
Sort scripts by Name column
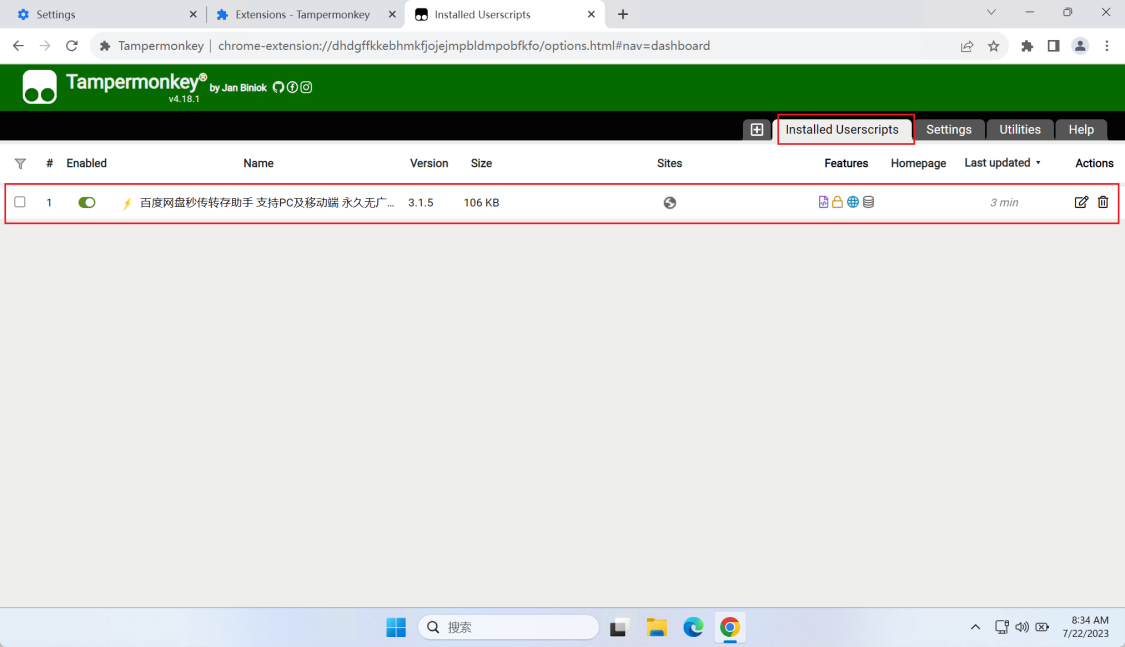pos(258,164)
